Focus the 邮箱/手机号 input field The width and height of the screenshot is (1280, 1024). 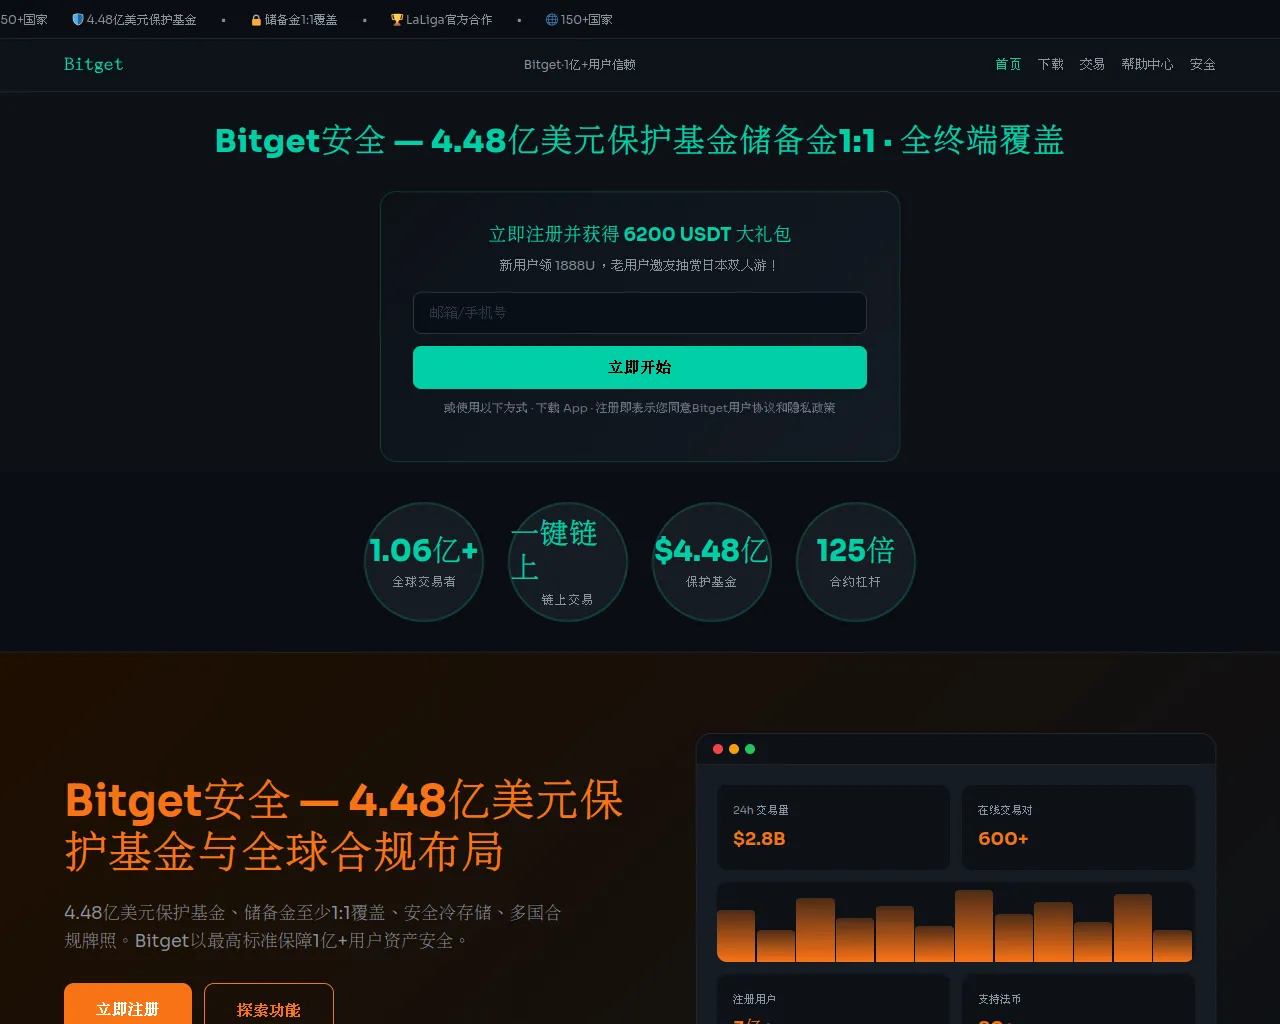640,313
